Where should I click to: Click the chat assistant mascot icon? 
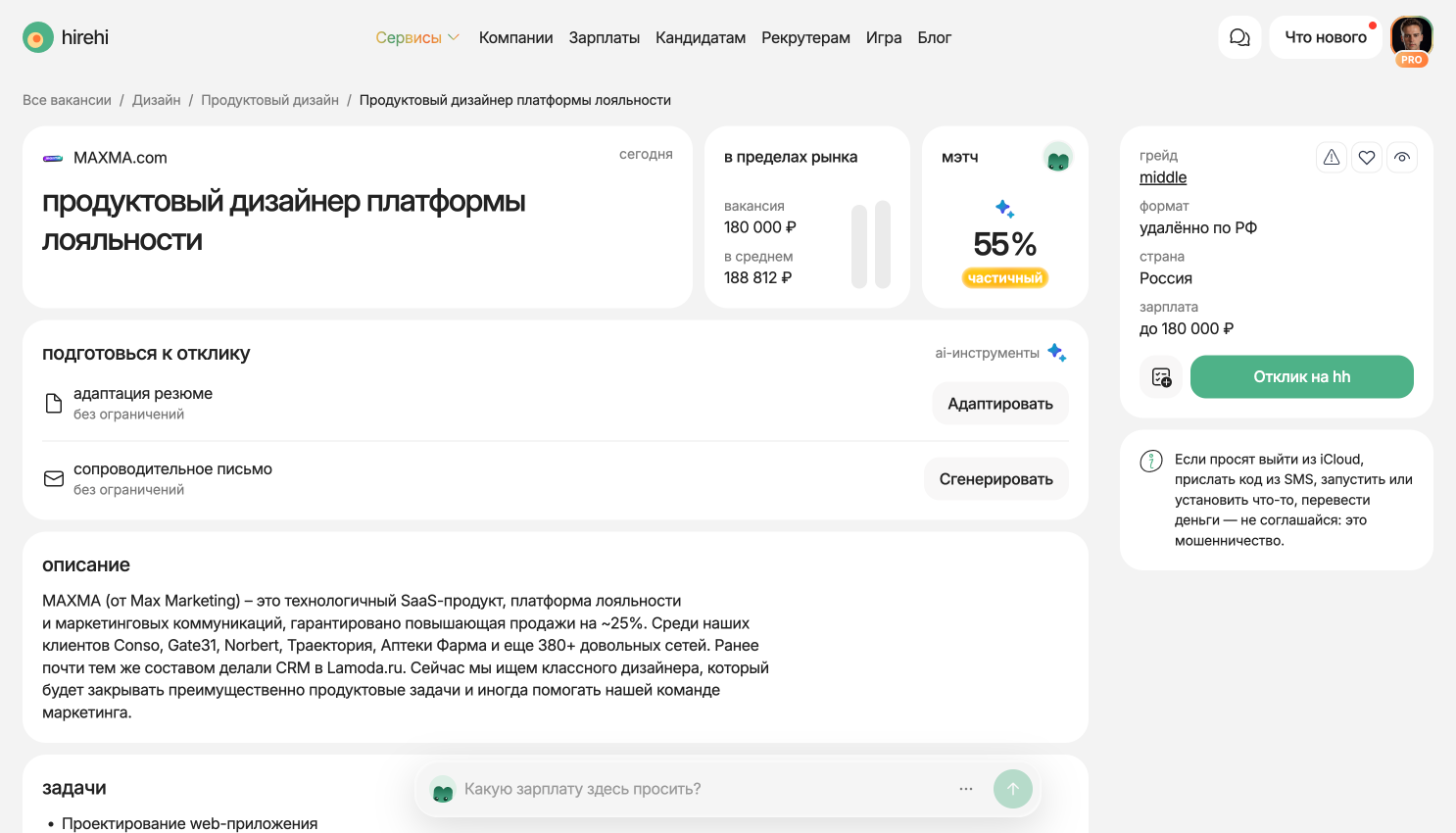click(x=443, y=790)
